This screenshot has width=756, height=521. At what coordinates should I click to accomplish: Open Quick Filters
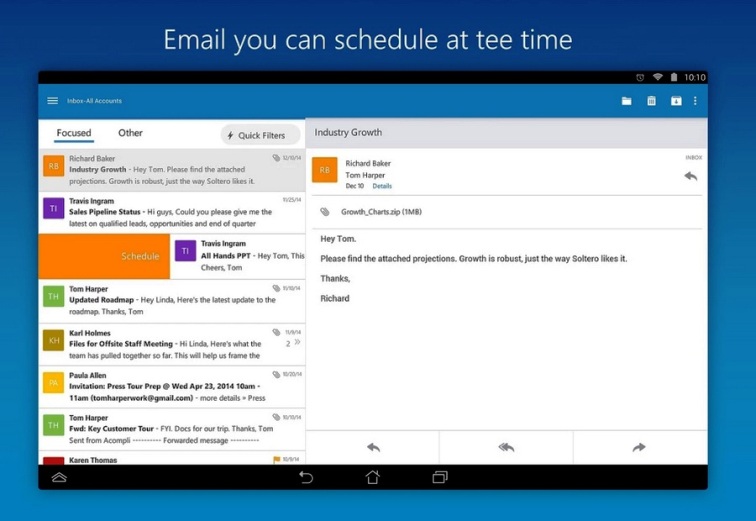coord(260,135)
